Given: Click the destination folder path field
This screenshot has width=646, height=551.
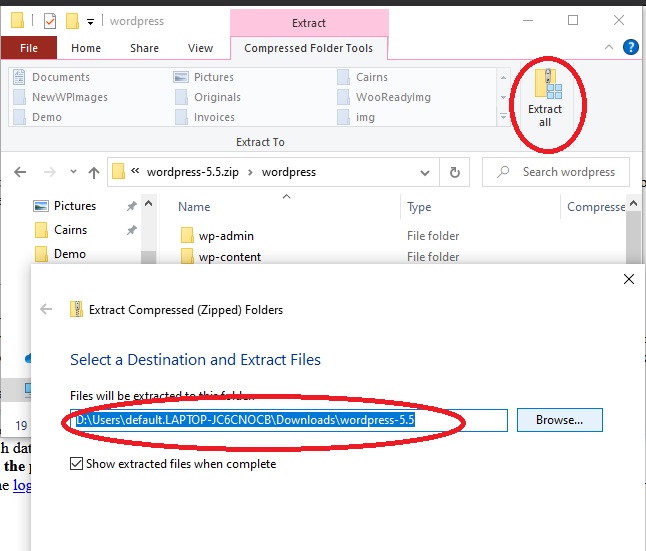Looking at the screenshot, I should tap(289, 420).
